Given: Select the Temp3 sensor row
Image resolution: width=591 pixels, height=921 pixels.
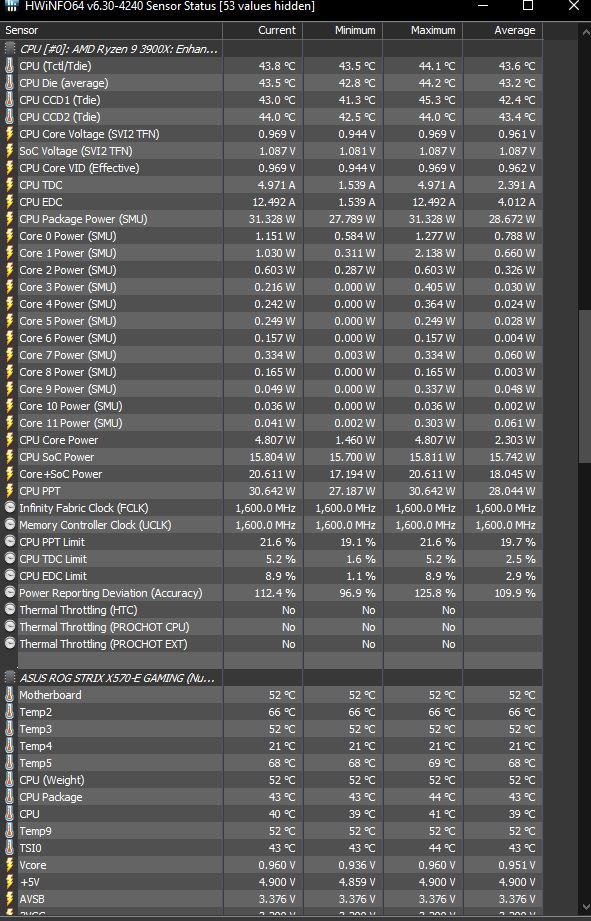Looking at the screenshot, I should 271,730.
